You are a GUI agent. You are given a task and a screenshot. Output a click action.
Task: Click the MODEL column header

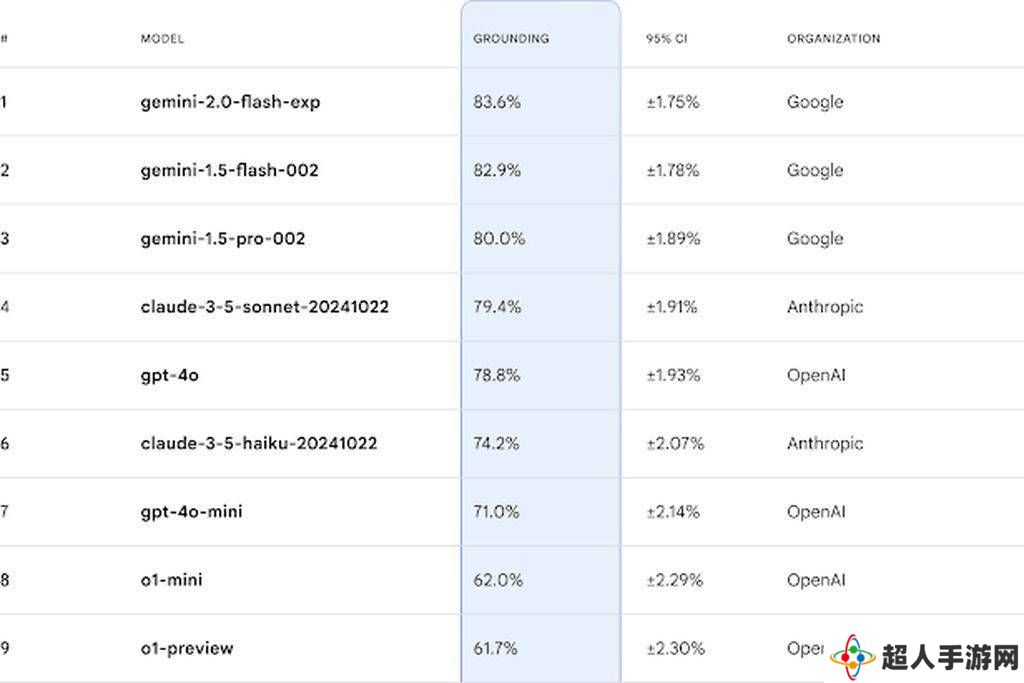point(162,39)
